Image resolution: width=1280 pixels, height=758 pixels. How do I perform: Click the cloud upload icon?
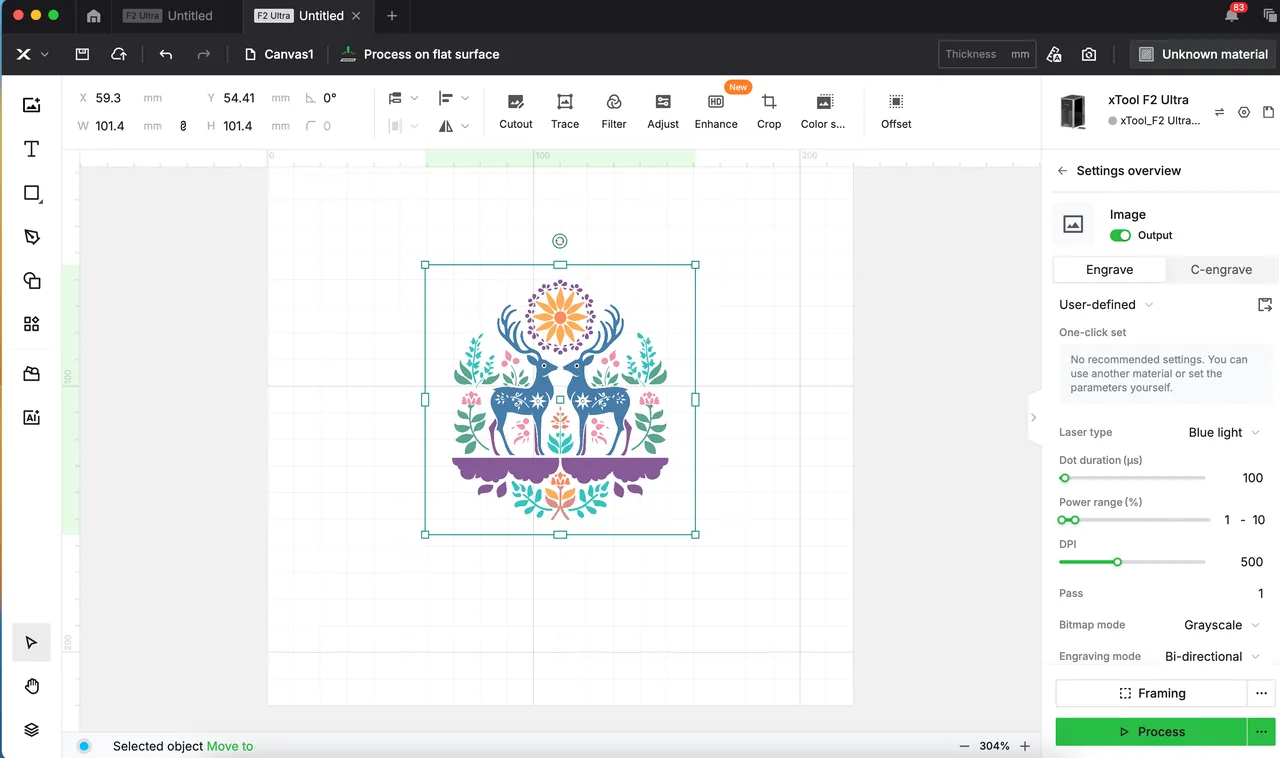pos(118,54)
